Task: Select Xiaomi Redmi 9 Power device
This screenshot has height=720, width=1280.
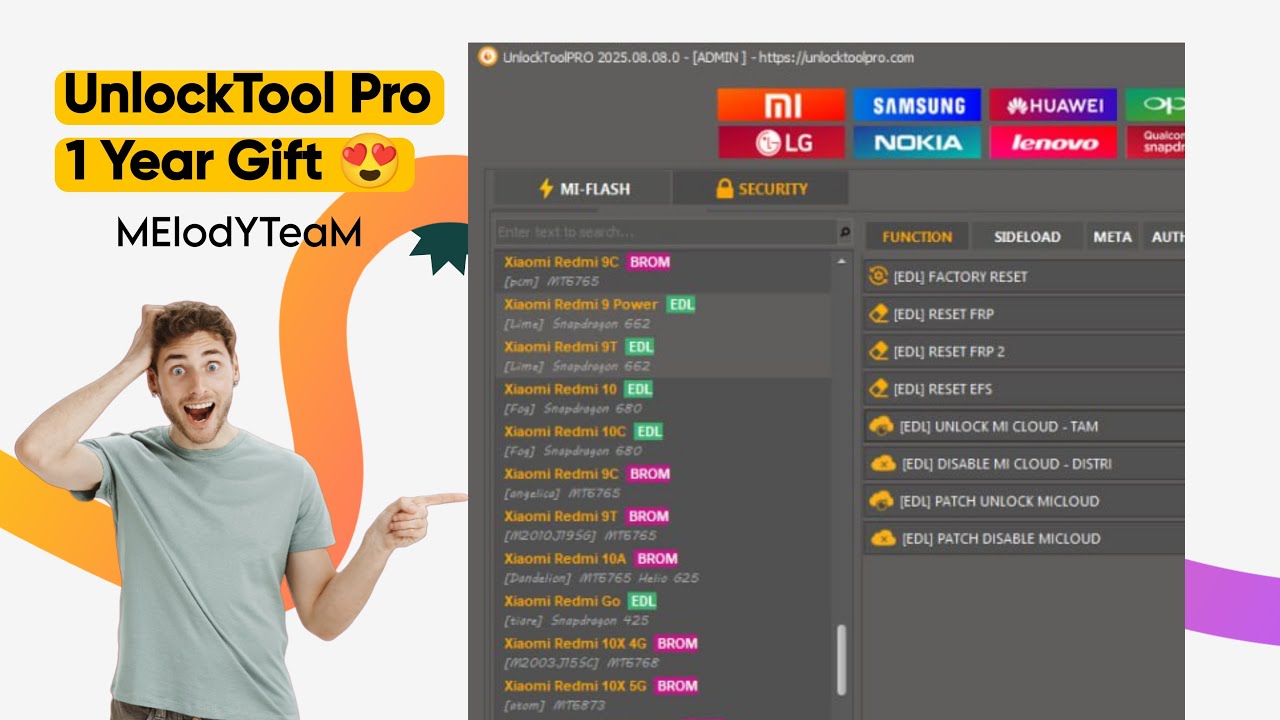Action: [x=664, y=314]
